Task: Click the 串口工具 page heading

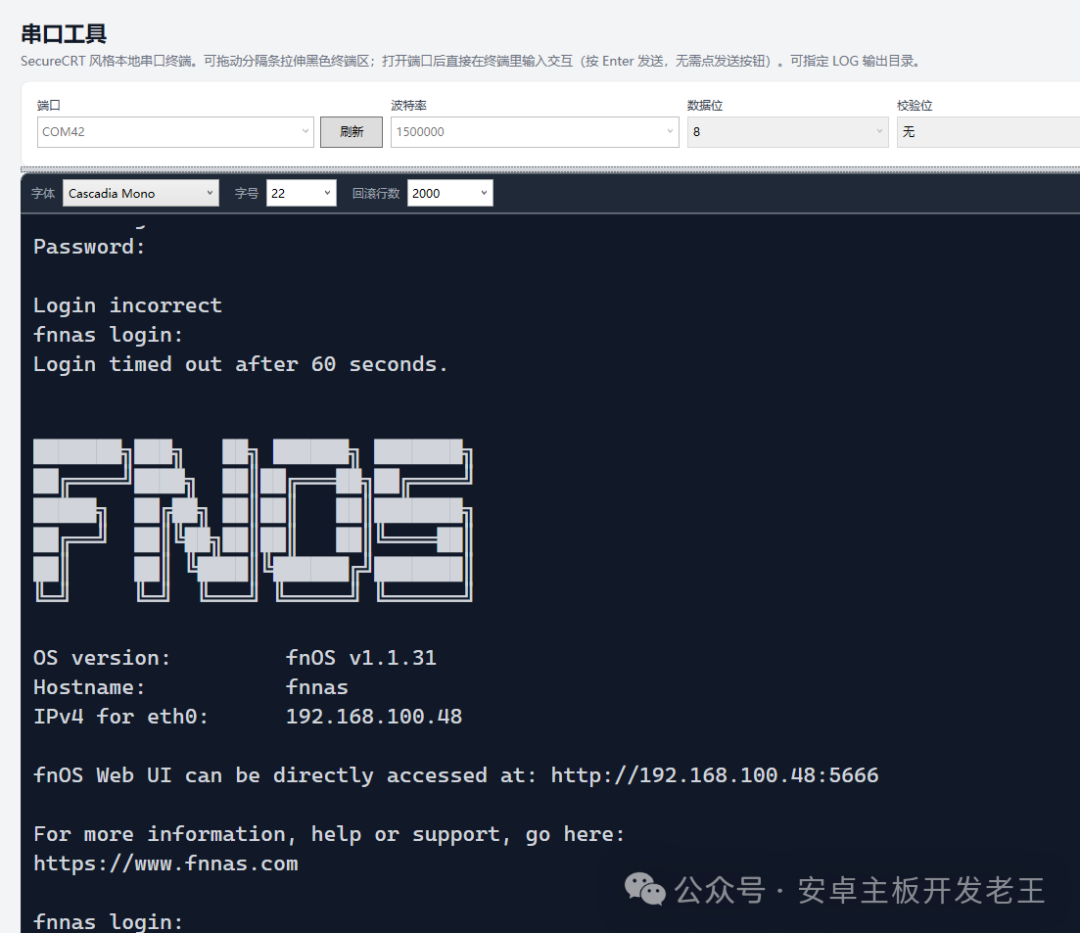Action: [64, 34]
